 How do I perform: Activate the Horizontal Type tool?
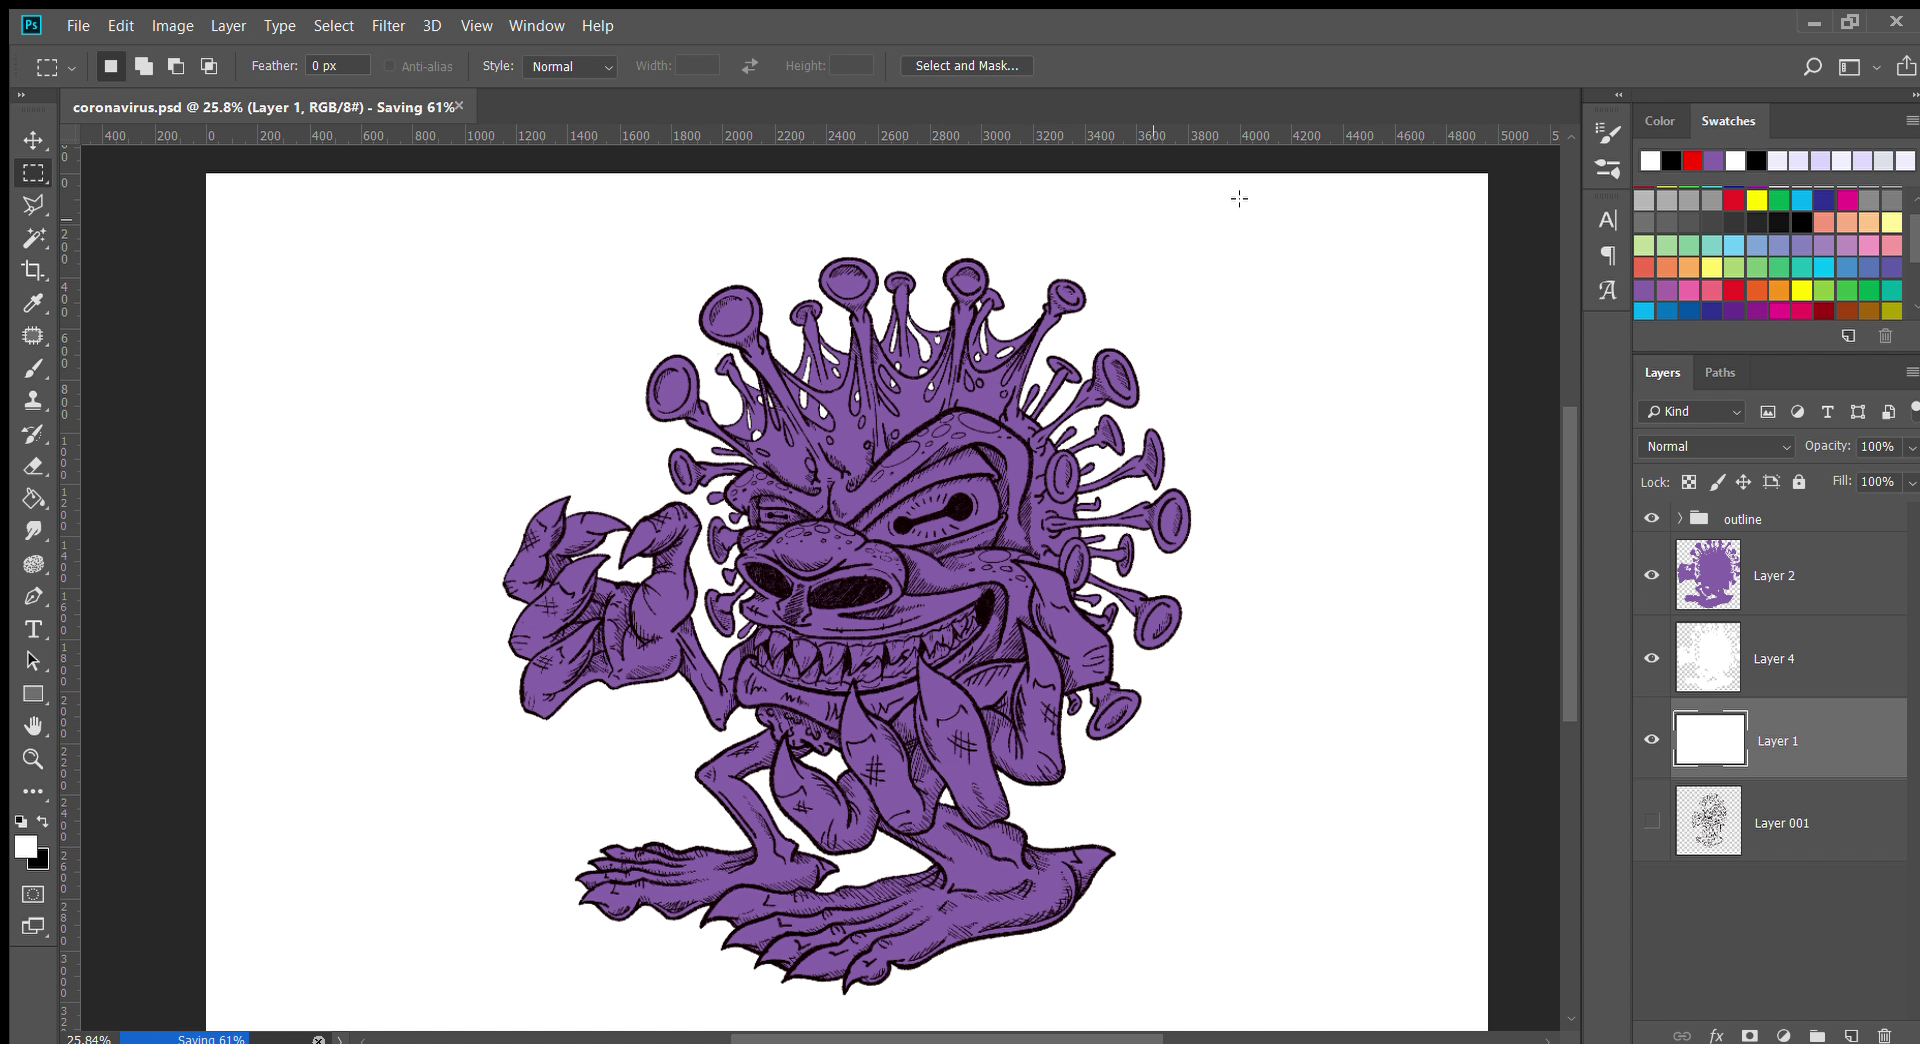click(x=33, y=629)
